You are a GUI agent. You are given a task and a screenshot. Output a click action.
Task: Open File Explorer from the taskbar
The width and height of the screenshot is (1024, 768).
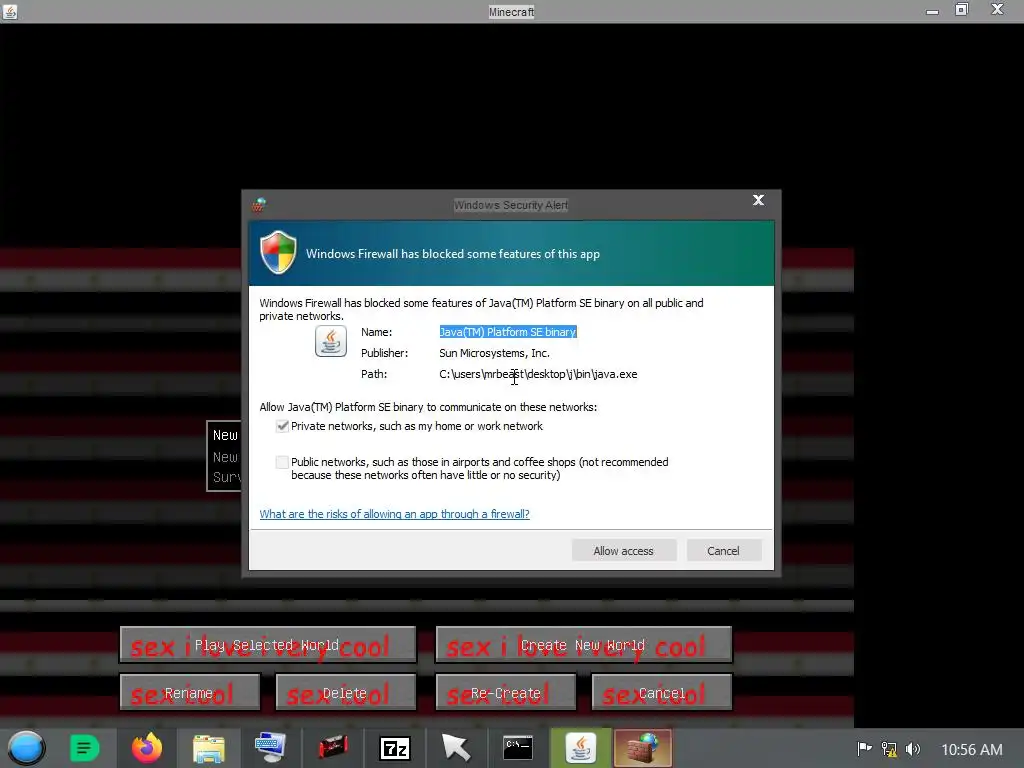point(209,748)
